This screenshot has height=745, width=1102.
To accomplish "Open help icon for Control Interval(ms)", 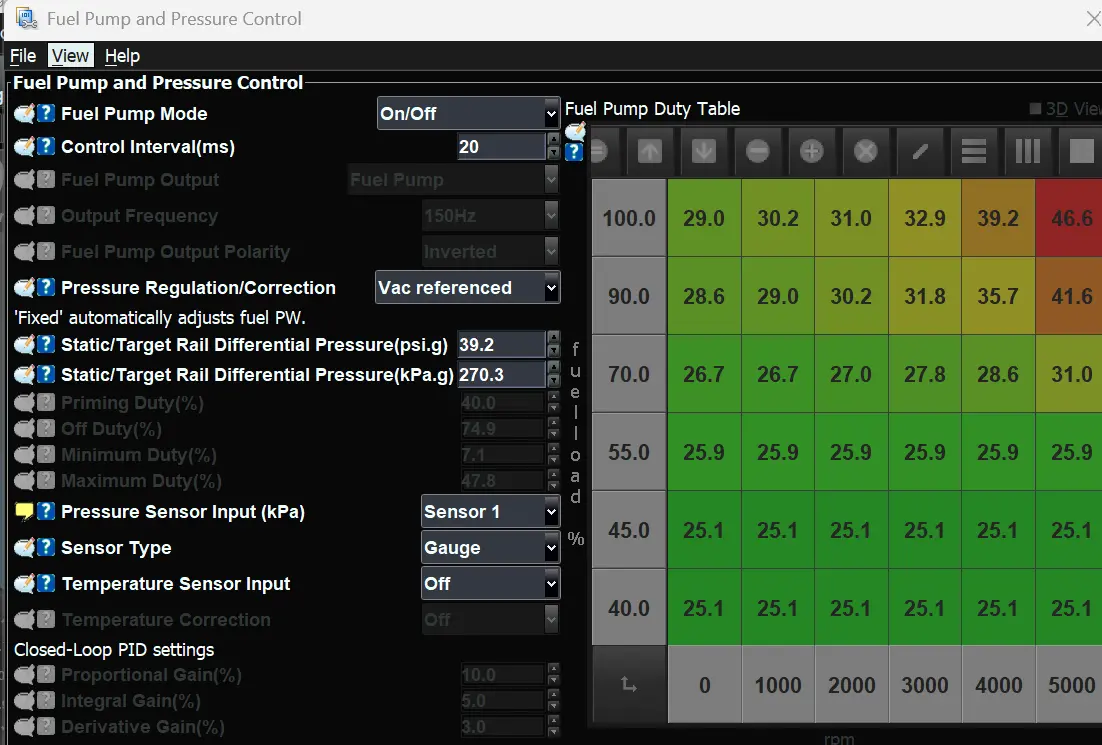I will 46,146.
